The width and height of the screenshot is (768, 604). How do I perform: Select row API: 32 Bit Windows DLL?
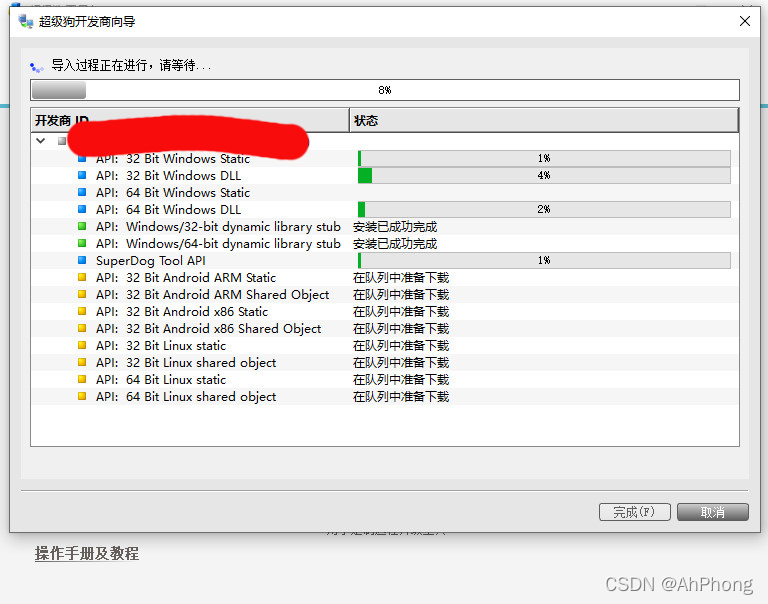(385, 175)
